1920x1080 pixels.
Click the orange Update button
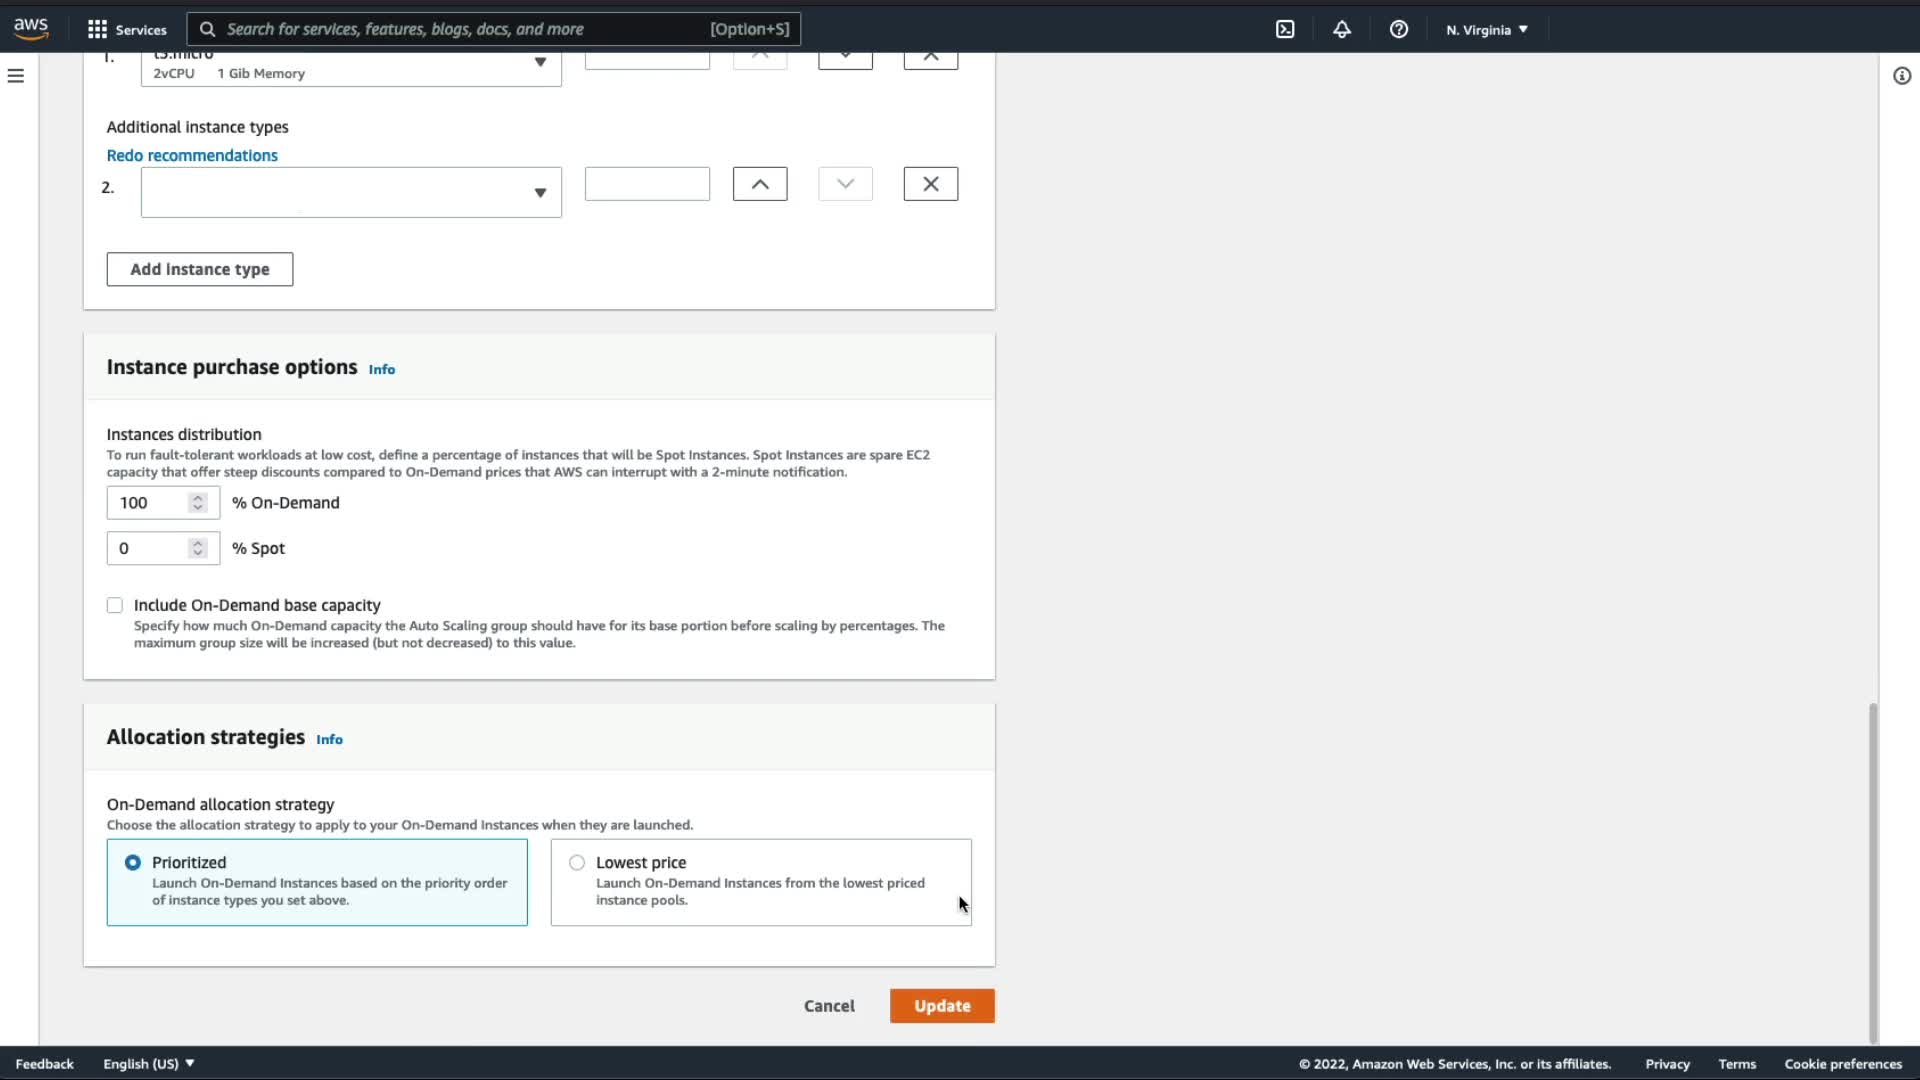point(942,1006)
